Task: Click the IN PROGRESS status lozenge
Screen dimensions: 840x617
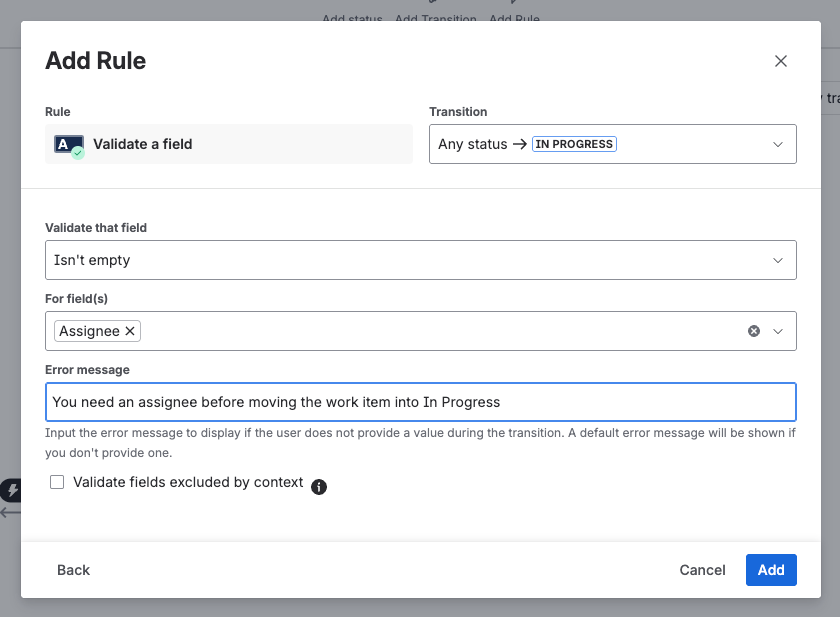Action: pyautogui.click(x=574, y=143)
